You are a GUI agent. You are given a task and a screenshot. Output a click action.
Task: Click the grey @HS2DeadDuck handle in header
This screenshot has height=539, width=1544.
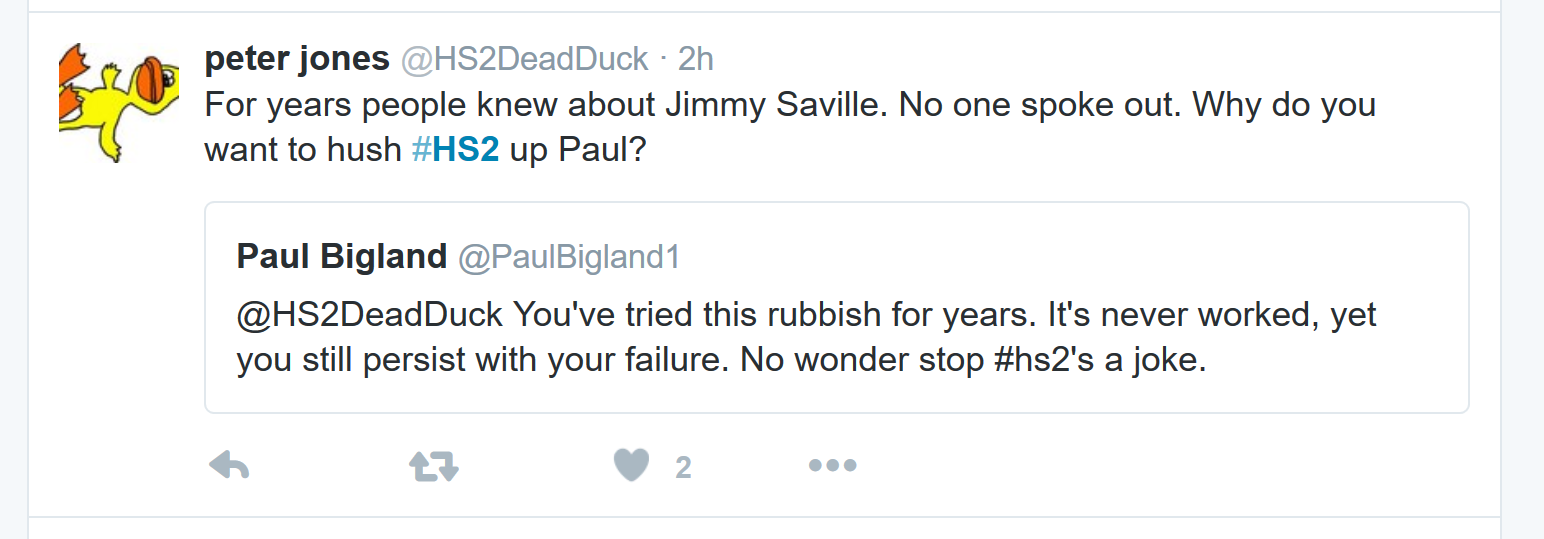[x=525, y=59]
